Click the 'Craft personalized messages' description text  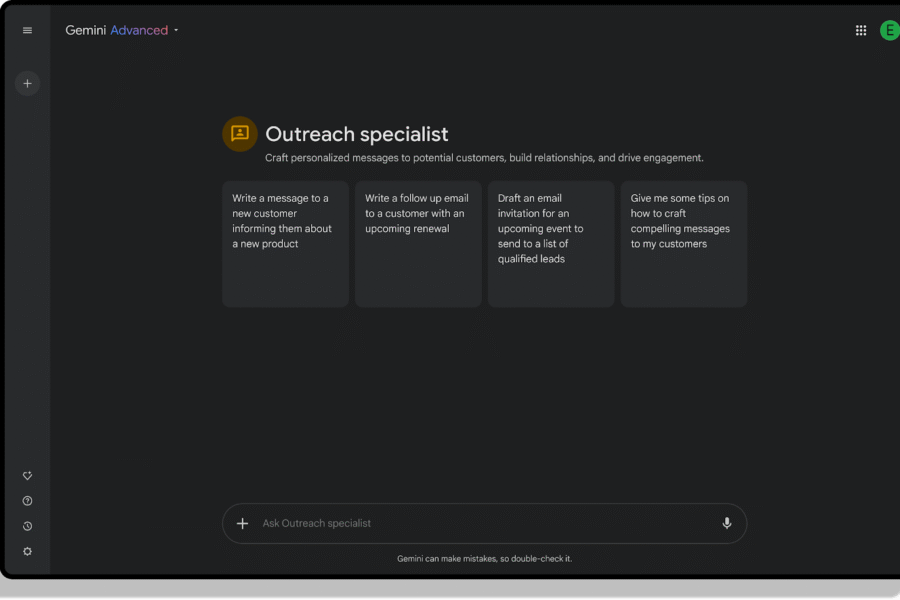[x=484, y=158]
